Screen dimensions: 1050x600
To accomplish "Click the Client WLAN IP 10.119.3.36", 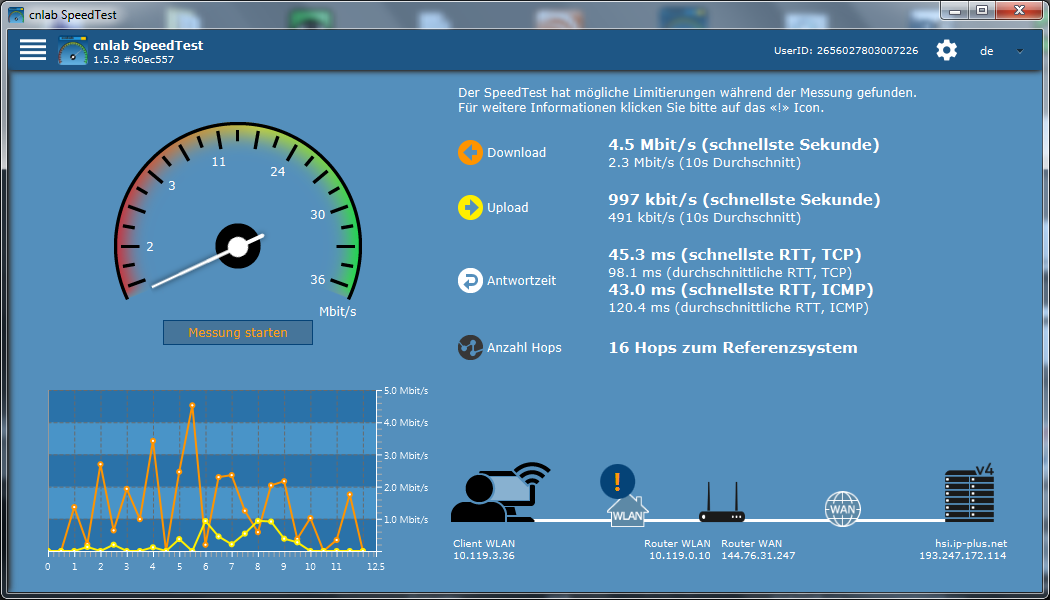I will (x=484, y=556).
